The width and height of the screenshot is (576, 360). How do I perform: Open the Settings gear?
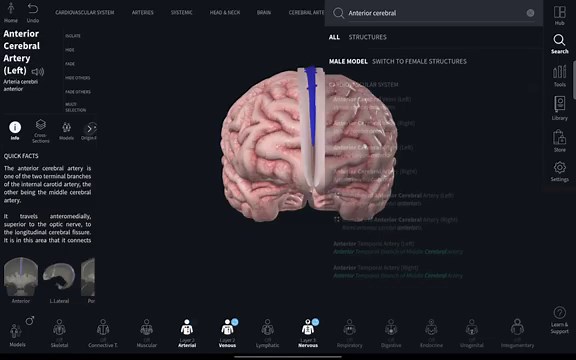click(x=559, y=171)
